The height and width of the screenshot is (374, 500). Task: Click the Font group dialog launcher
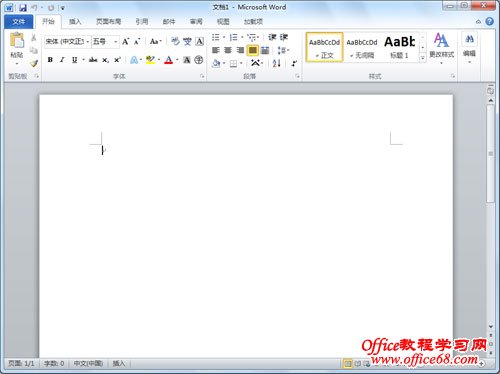click(x=202, y=76)
